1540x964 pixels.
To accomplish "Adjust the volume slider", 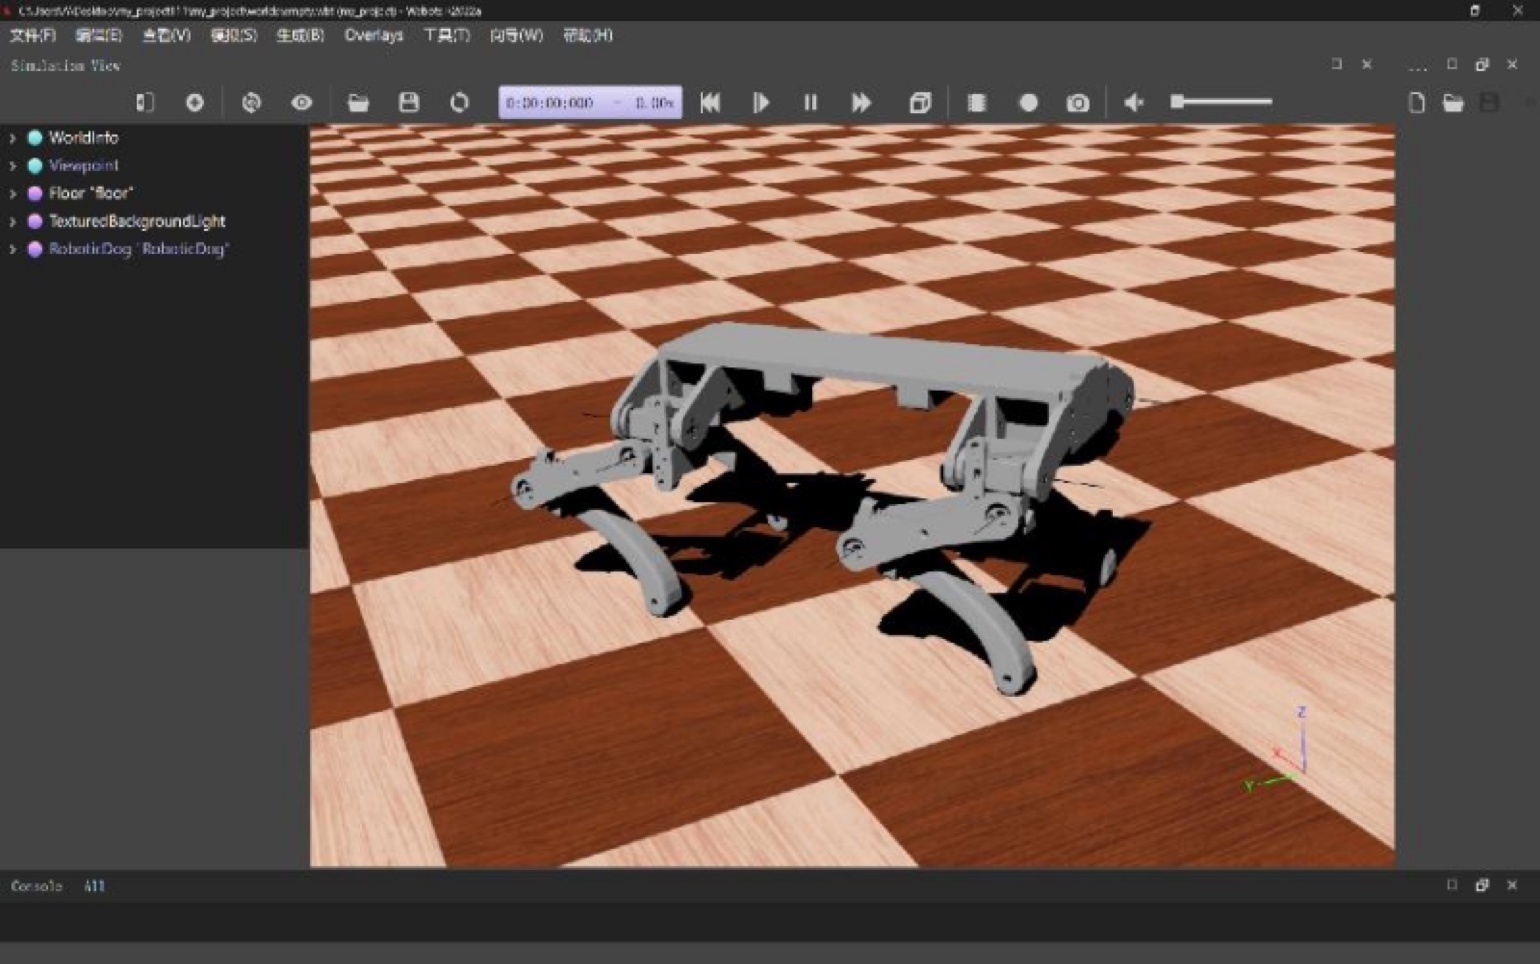I will tap(1221, 102).
